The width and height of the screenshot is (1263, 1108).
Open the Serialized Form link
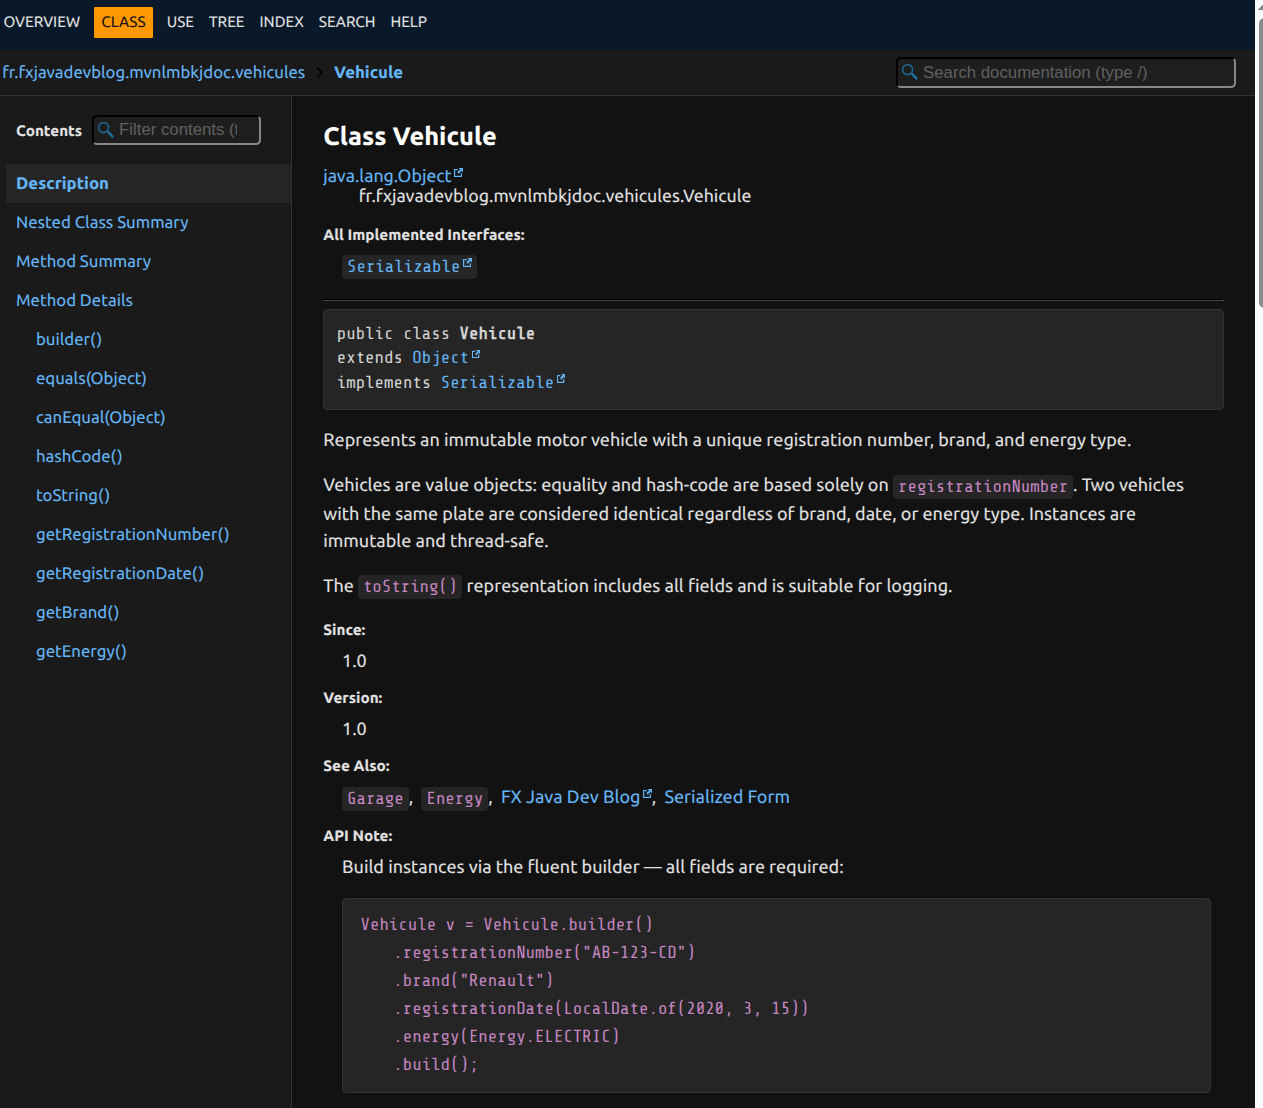[x=727, y=797]
